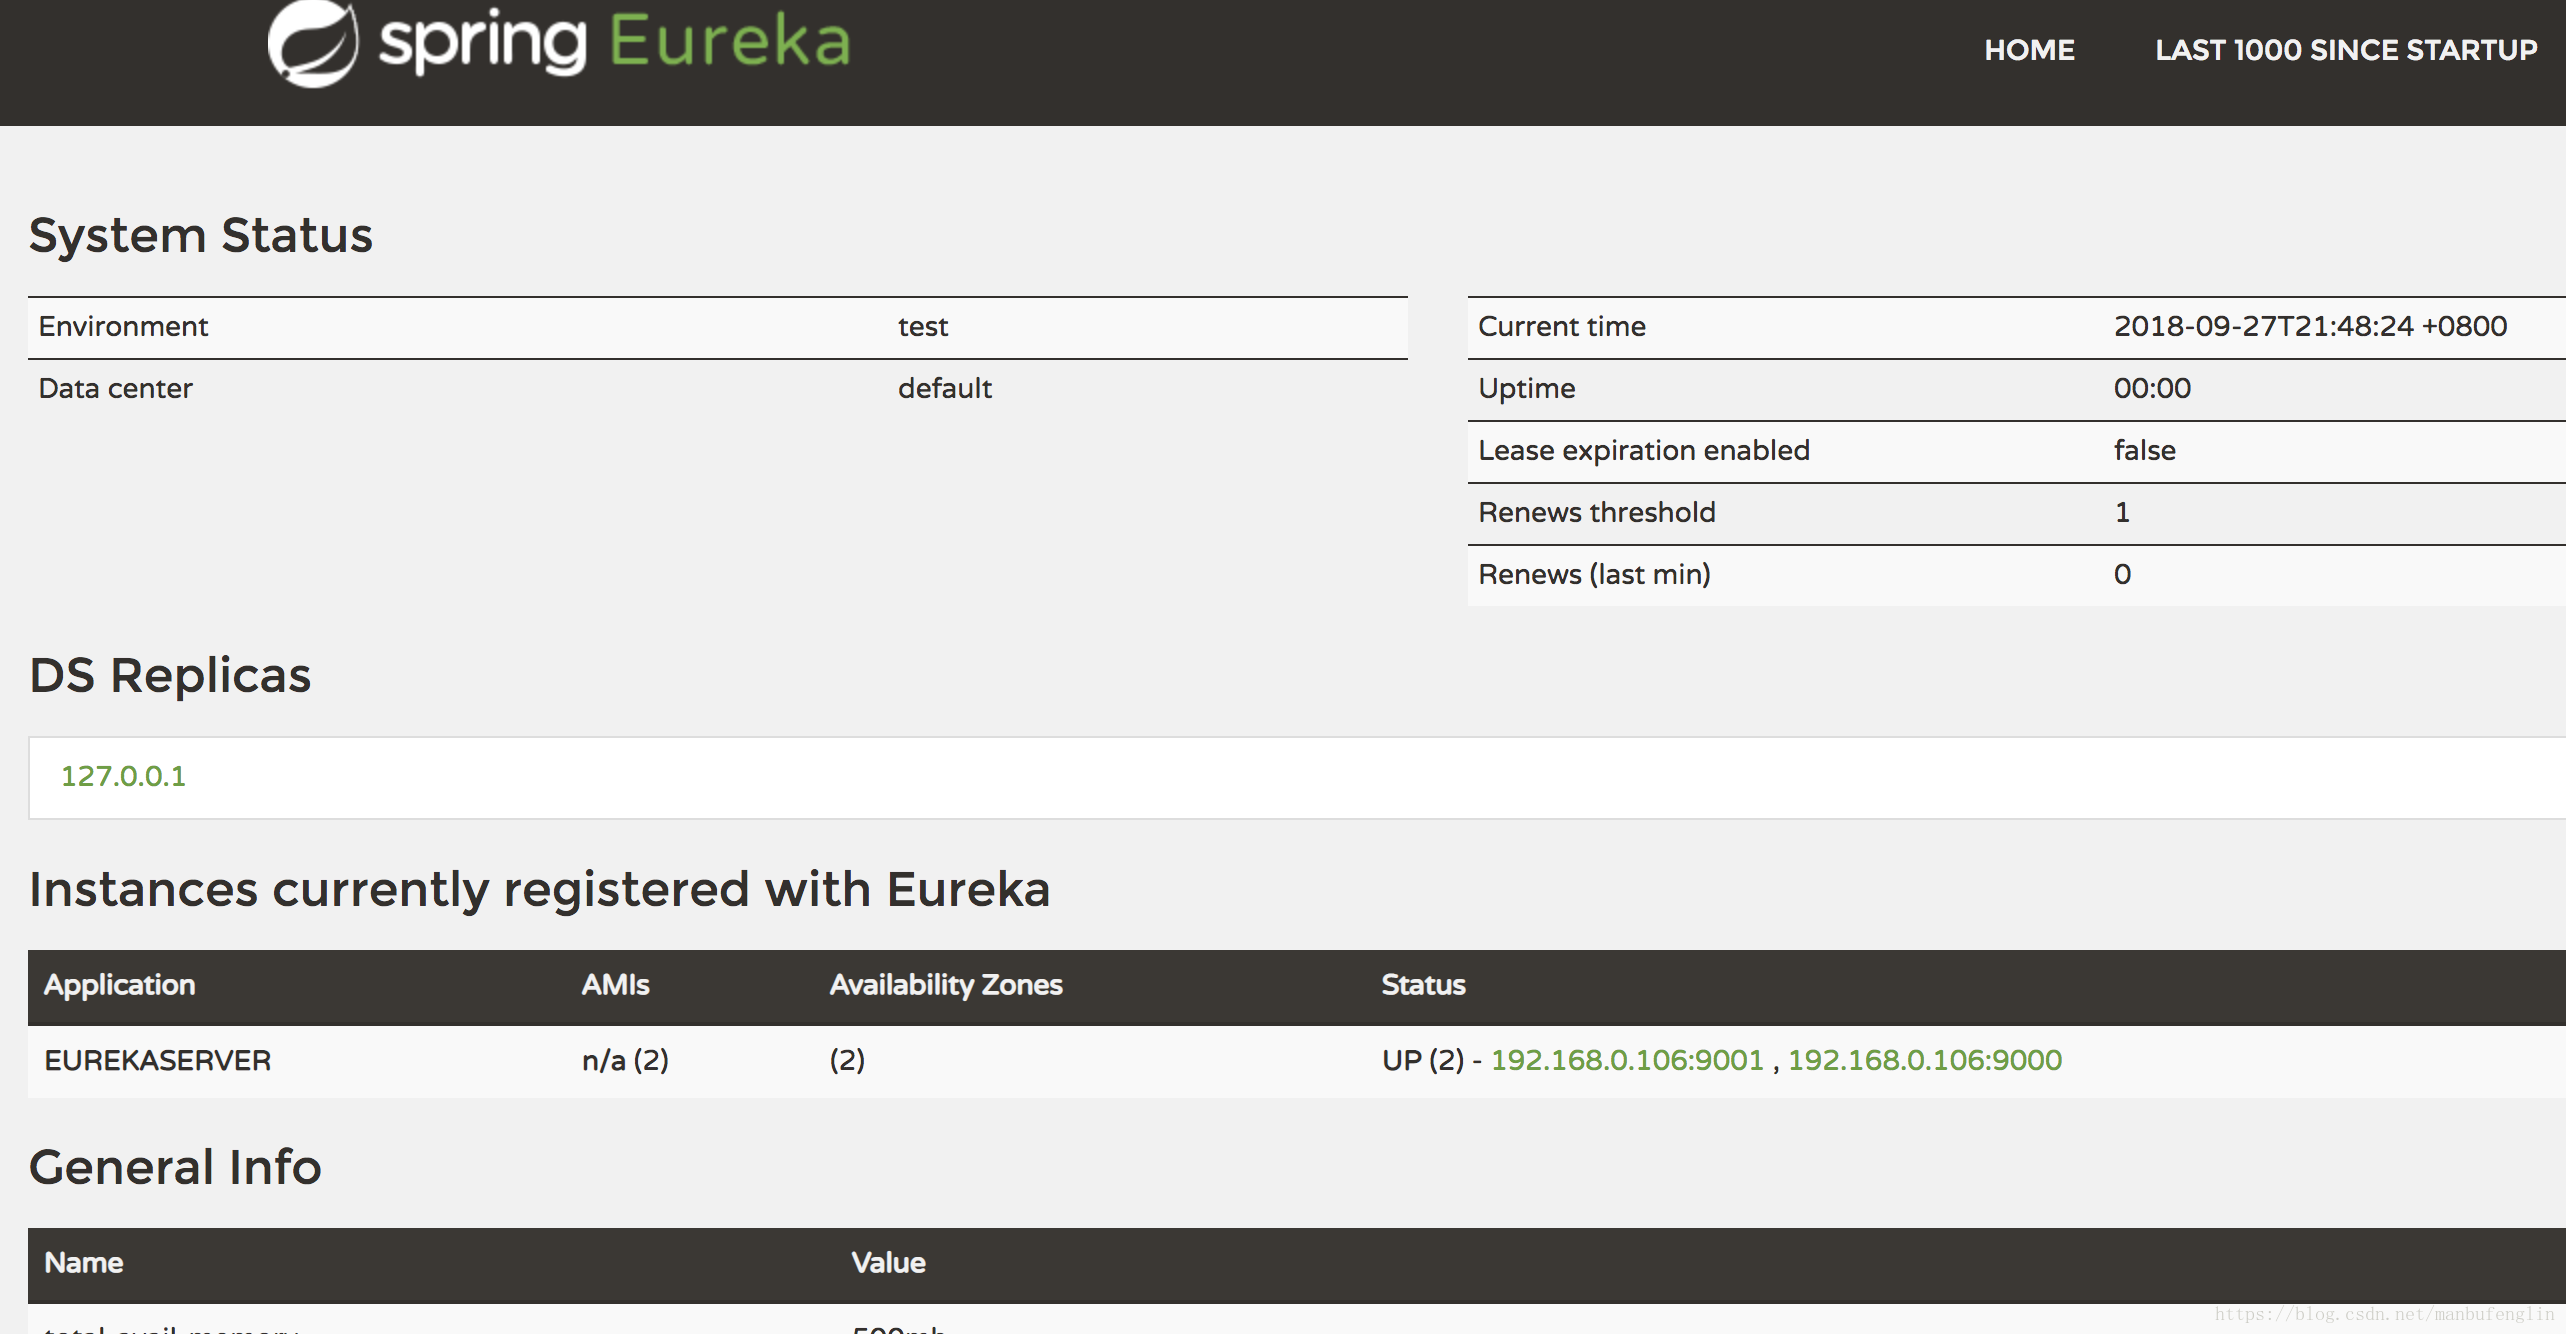
Task: Click the Environment row value test
Action: pyautogui.click(x=922, y=327)
